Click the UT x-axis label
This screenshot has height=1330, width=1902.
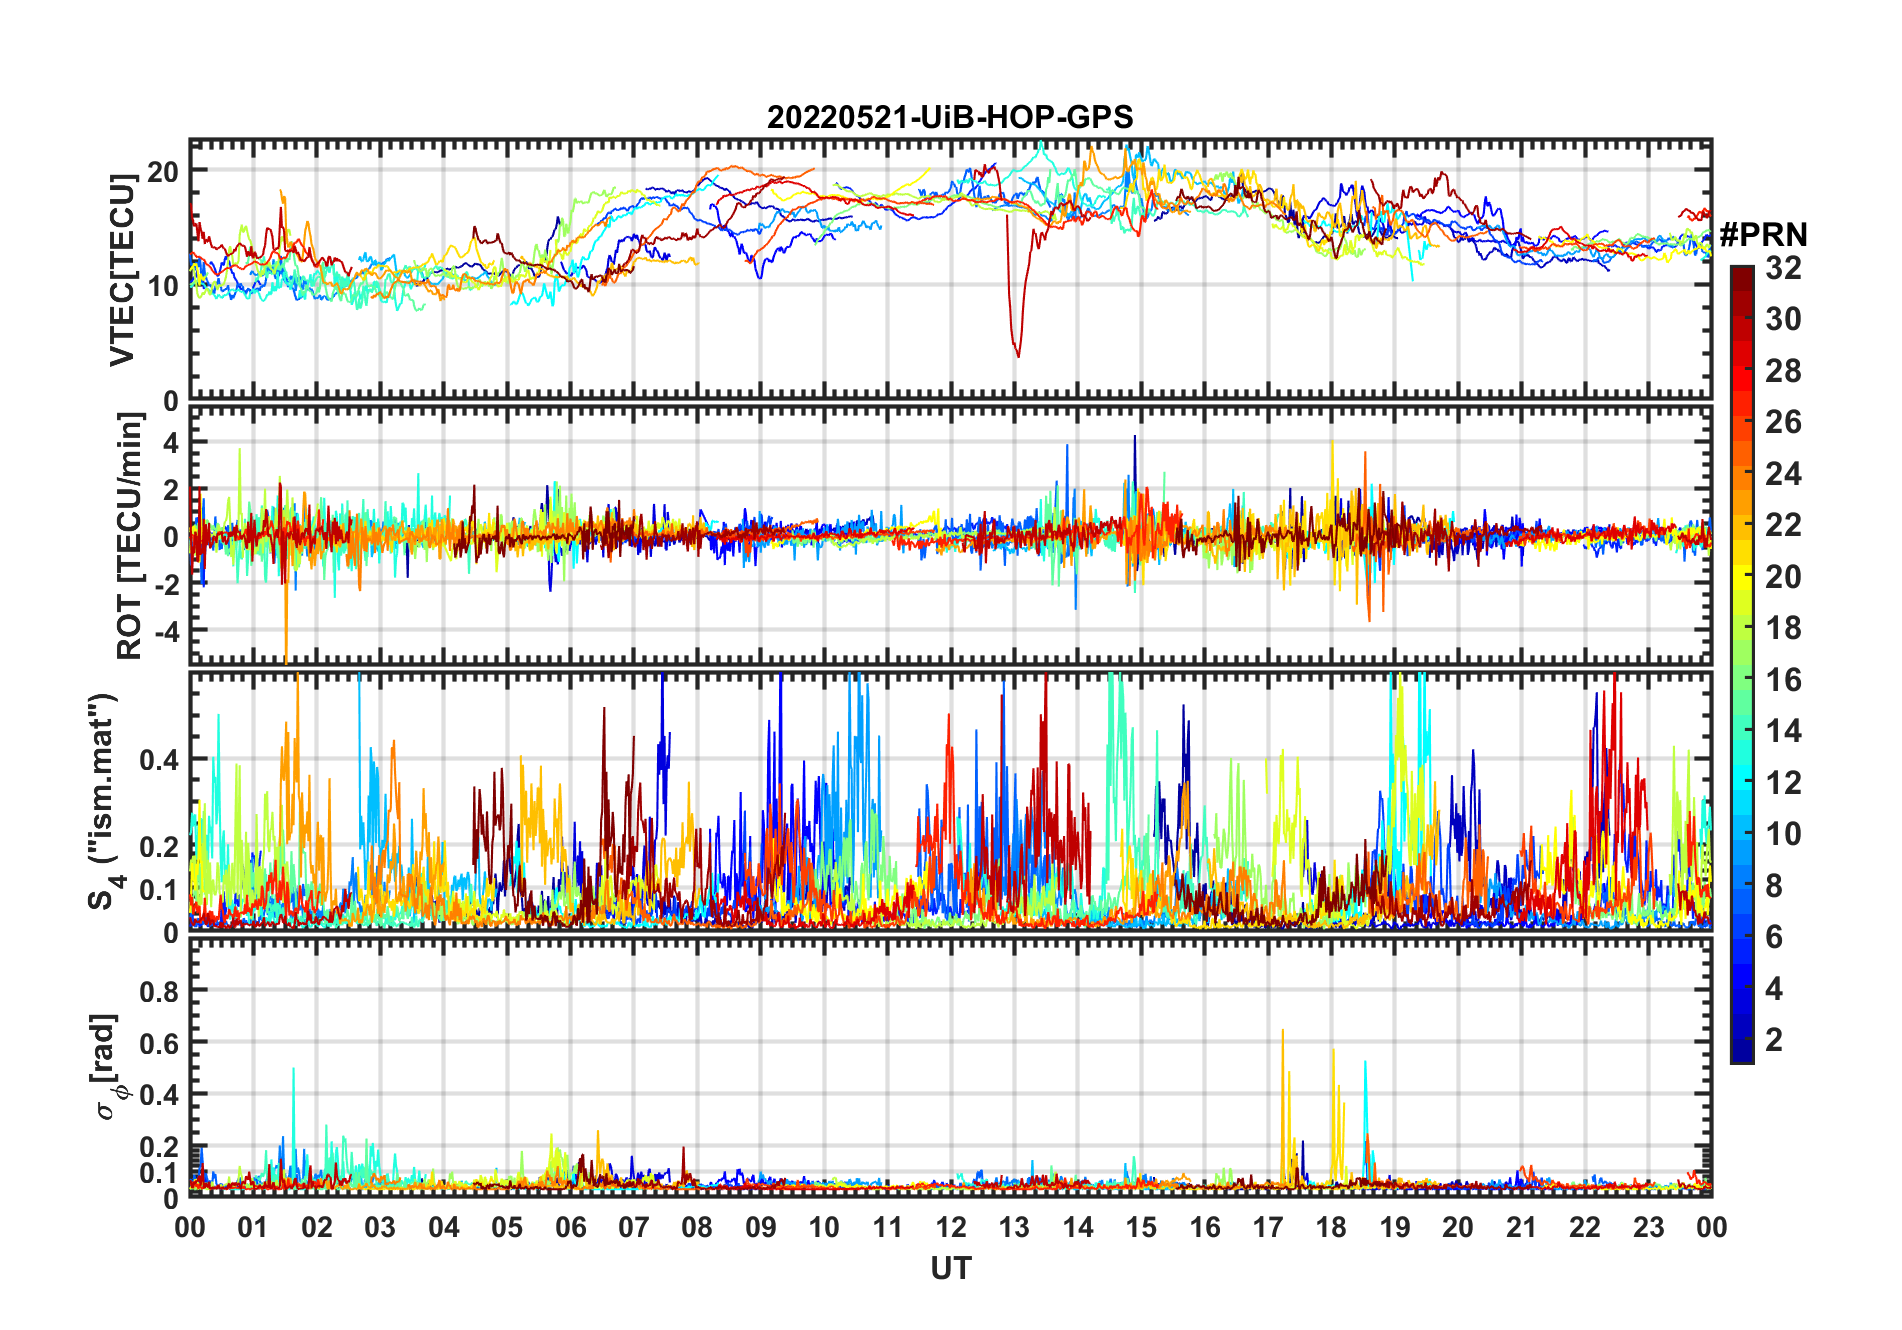[950, 1268]
